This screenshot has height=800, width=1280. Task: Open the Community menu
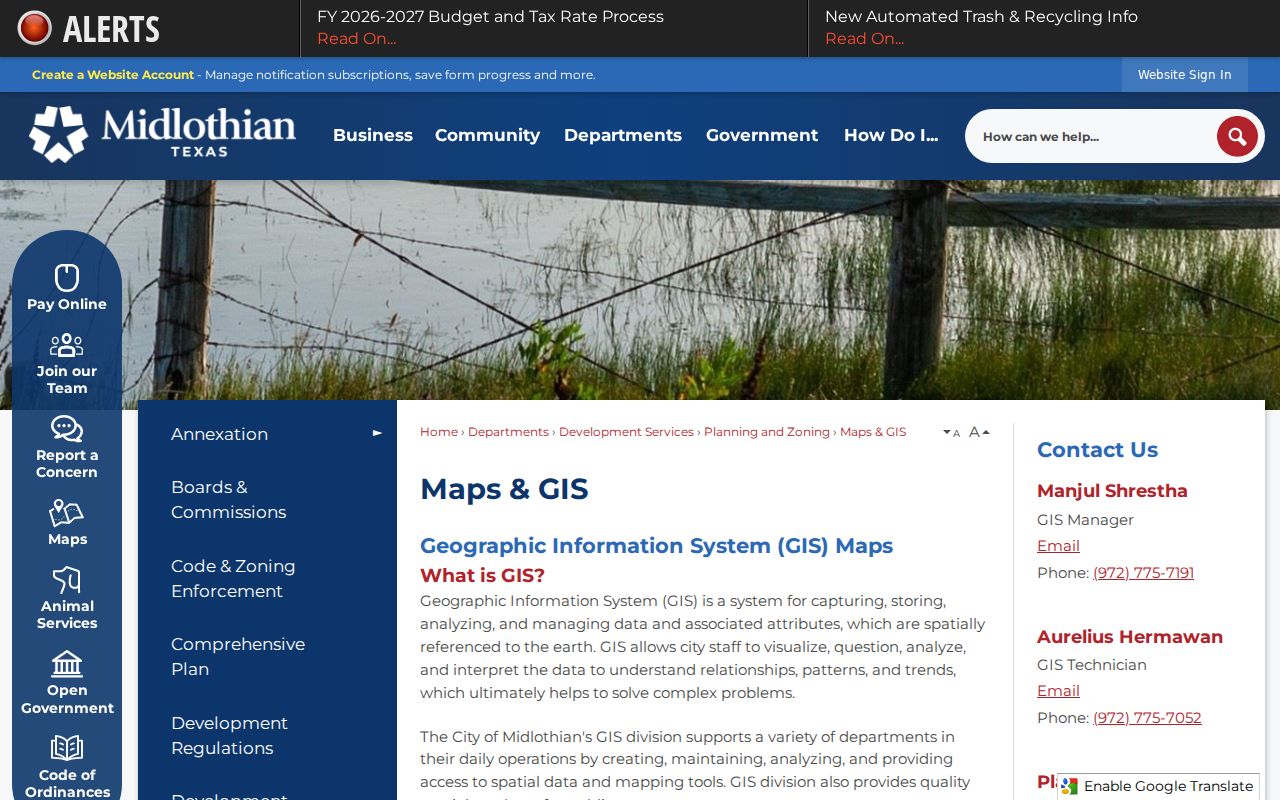click(x=487, y=135)
